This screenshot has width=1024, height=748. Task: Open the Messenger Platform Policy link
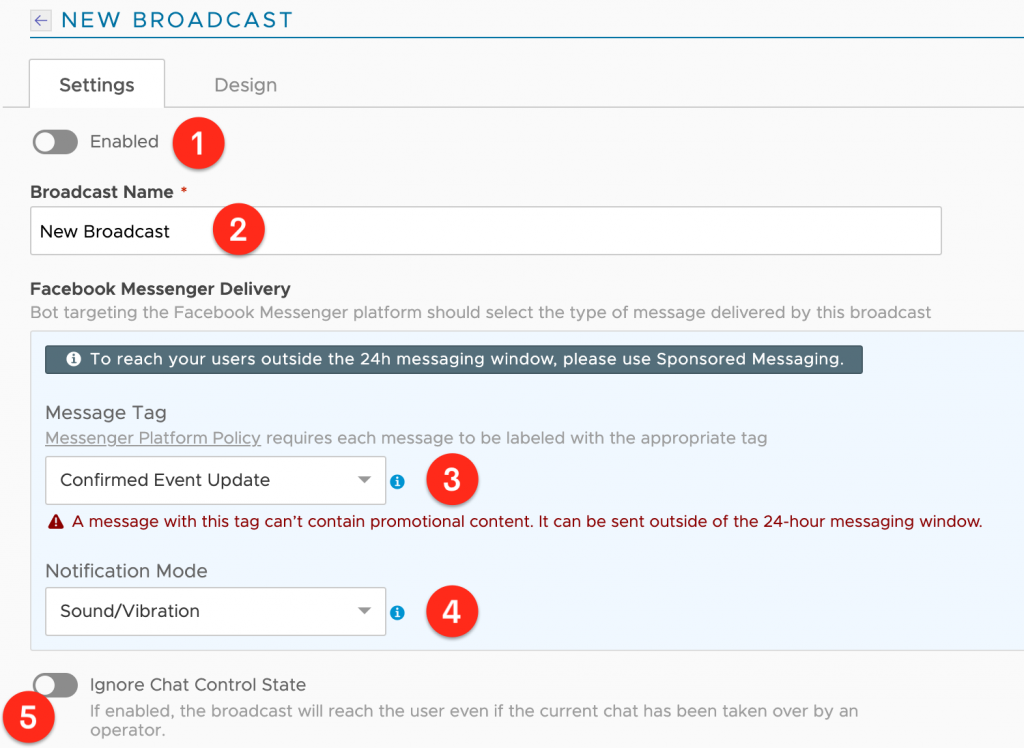[153, 438]
